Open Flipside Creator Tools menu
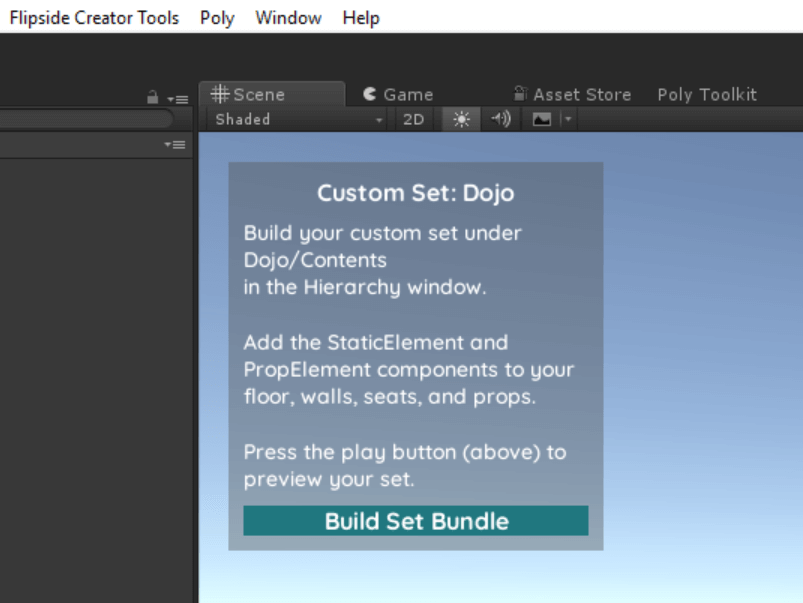This screenshot has width=803, height=603. (x=94, y=18)
